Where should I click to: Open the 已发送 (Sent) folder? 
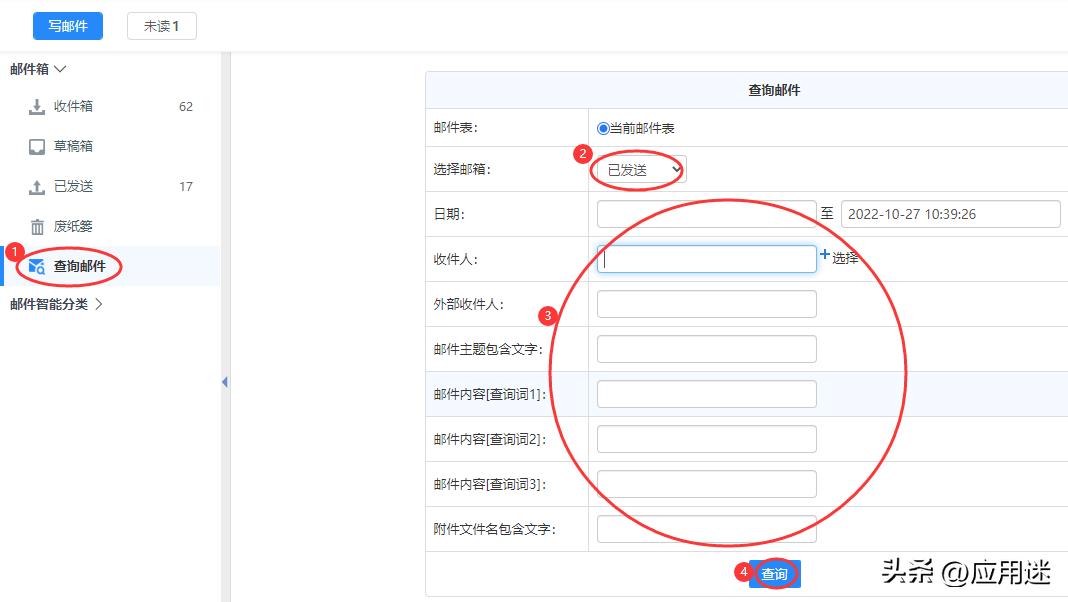coord(75,186)
